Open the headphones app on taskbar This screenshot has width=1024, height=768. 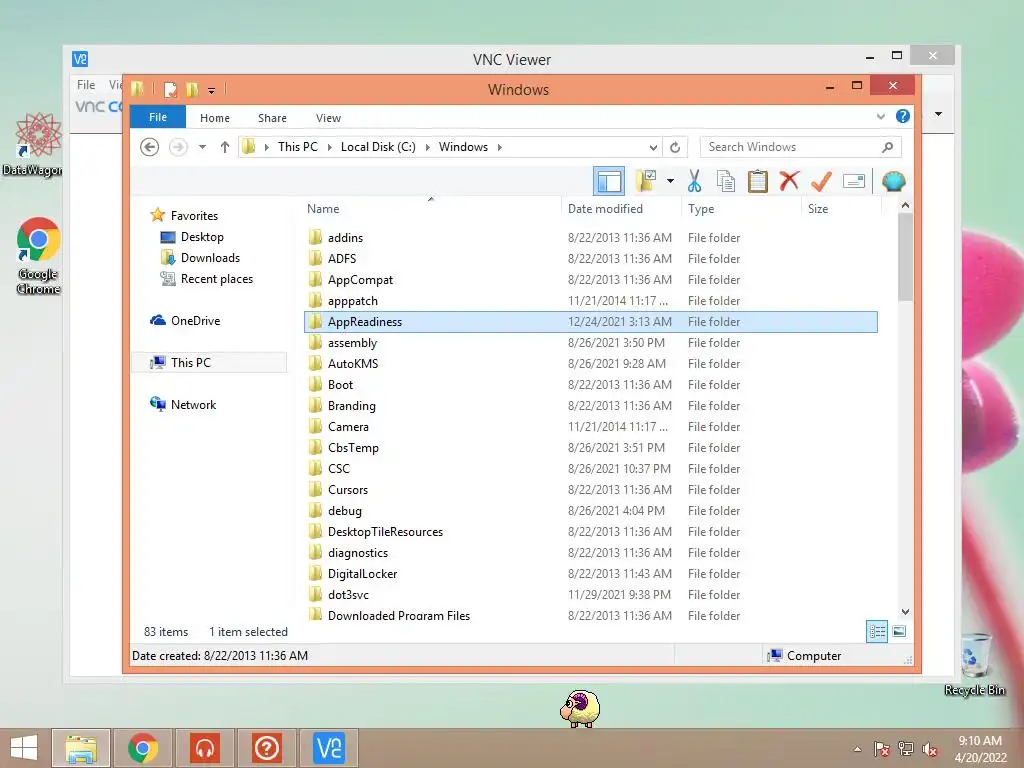[x=205, y=748]
